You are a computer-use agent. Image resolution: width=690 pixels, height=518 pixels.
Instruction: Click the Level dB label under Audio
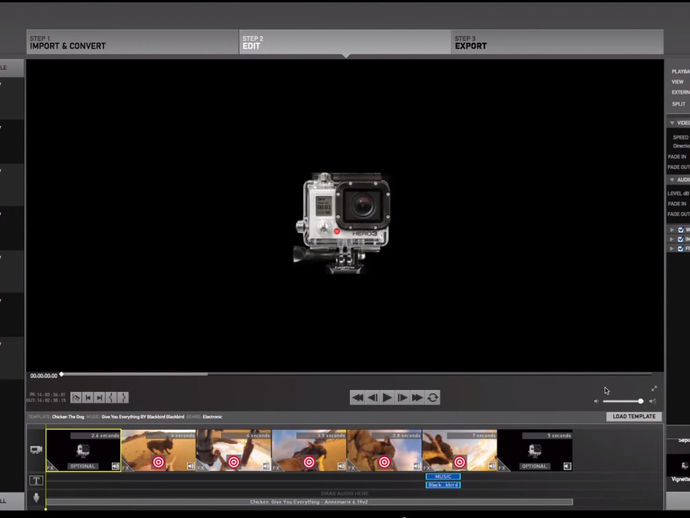pos(678,194)
